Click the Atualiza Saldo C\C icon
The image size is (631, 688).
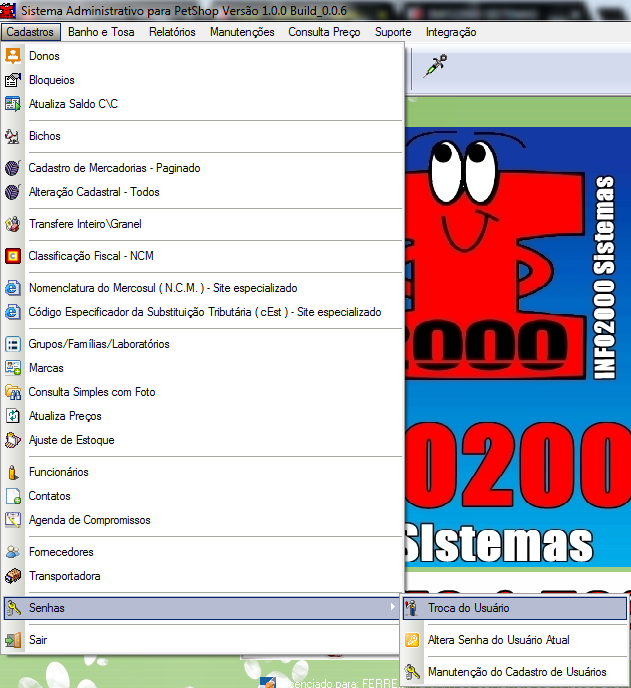13,104
